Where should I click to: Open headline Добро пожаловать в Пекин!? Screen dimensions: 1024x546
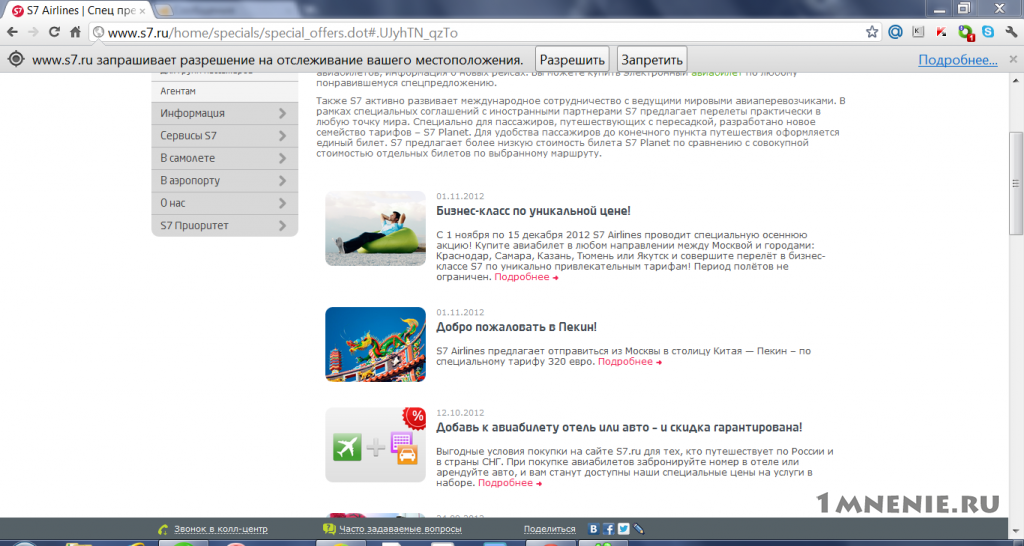point(517,327)
